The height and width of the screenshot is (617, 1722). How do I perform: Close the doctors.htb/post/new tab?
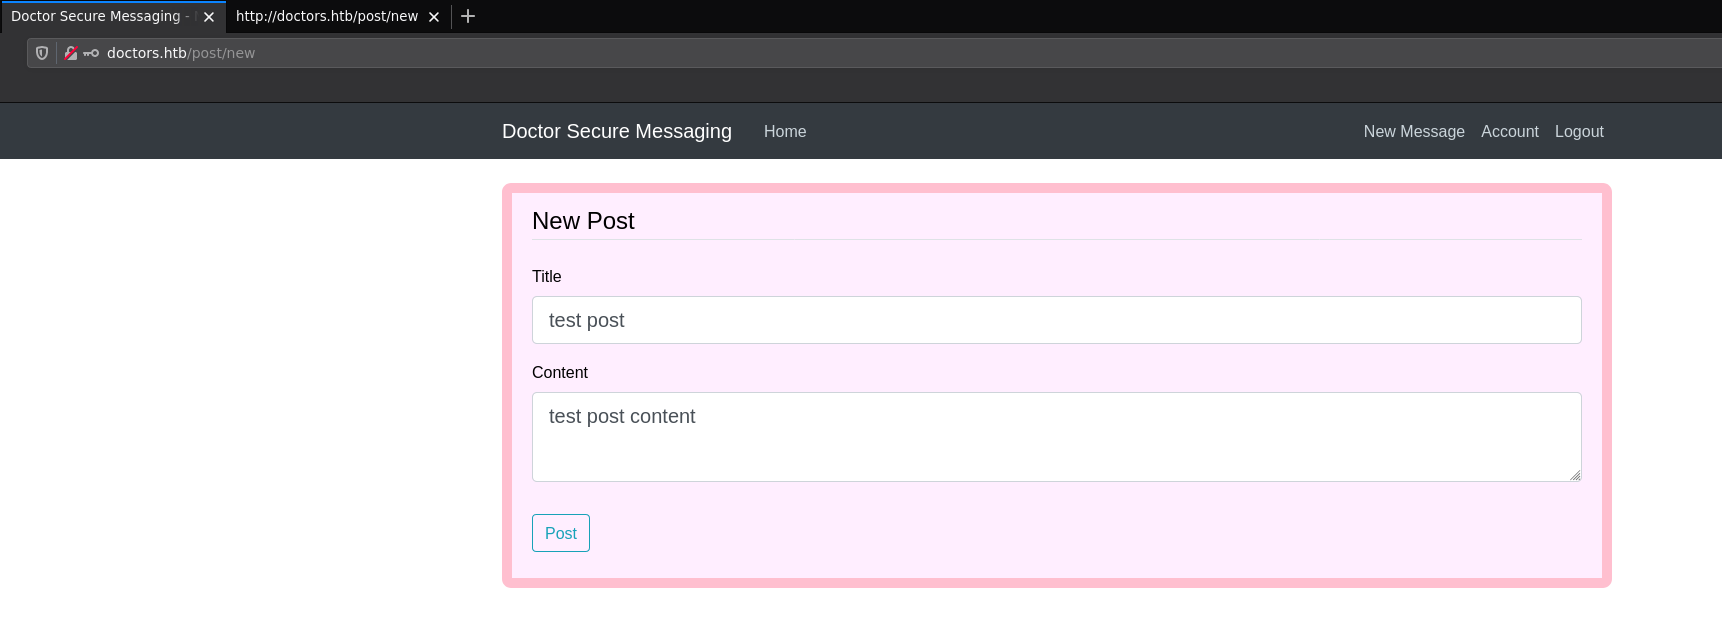point(434,17)
